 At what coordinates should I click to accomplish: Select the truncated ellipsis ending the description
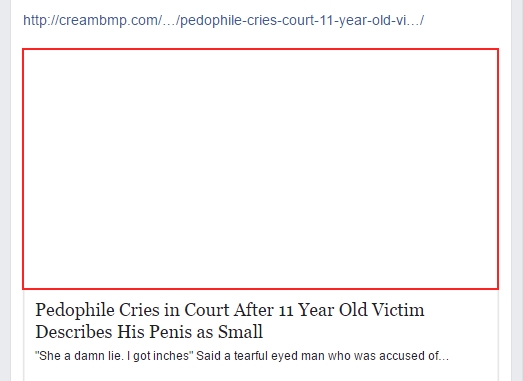click(445, 357)
